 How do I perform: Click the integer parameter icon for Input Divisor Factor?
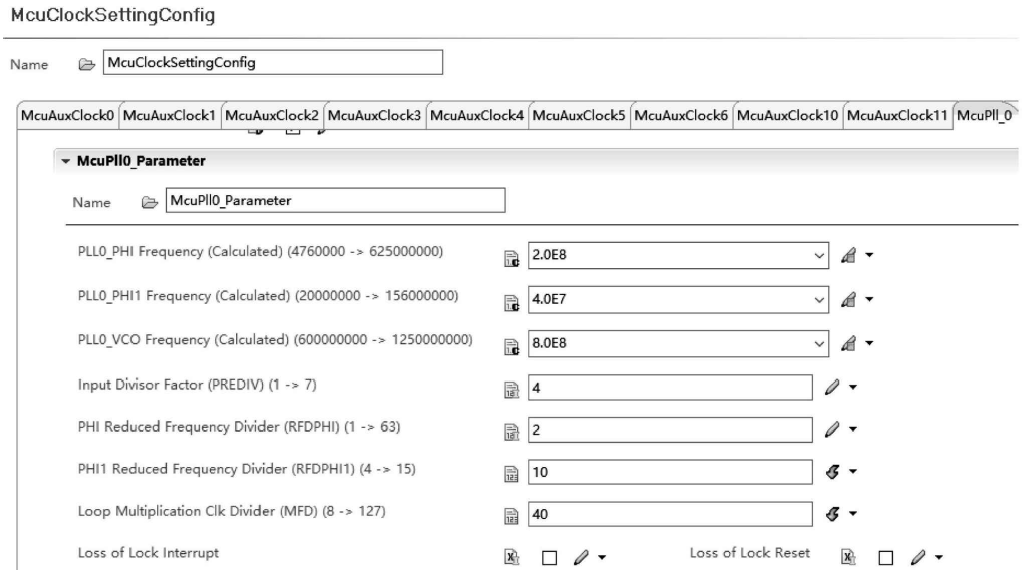click(511, 390)
